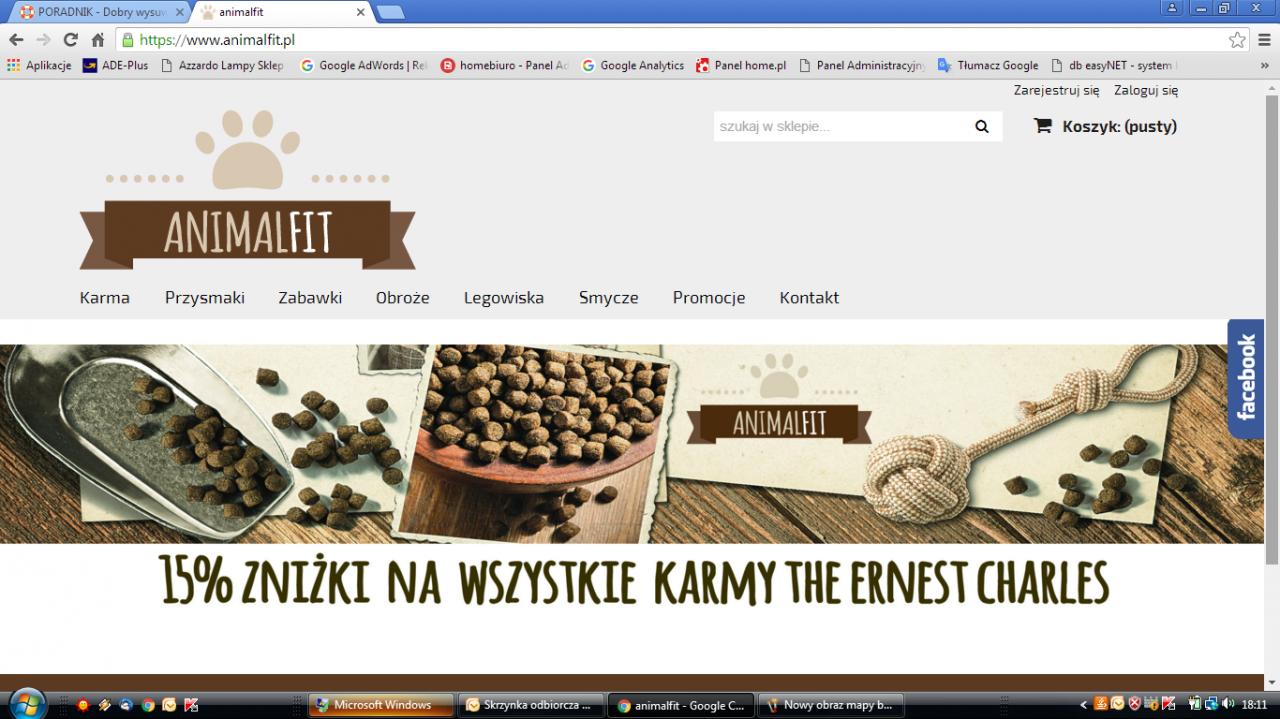1280x719 pixels.
Task: Open the volume speaker tray icon
Action: tap(1228, 704)
